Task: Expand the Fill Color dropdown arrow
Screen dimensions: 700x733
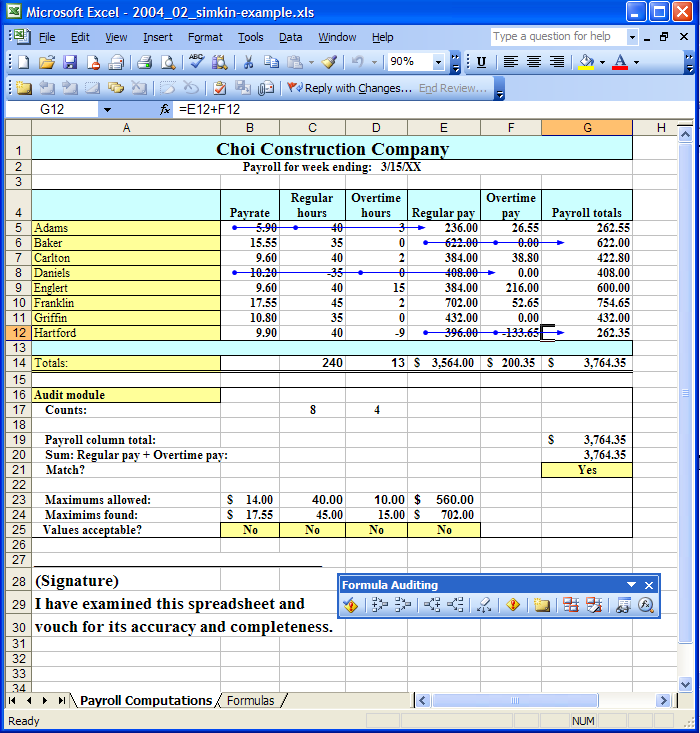Action: [x=602, y=62]
